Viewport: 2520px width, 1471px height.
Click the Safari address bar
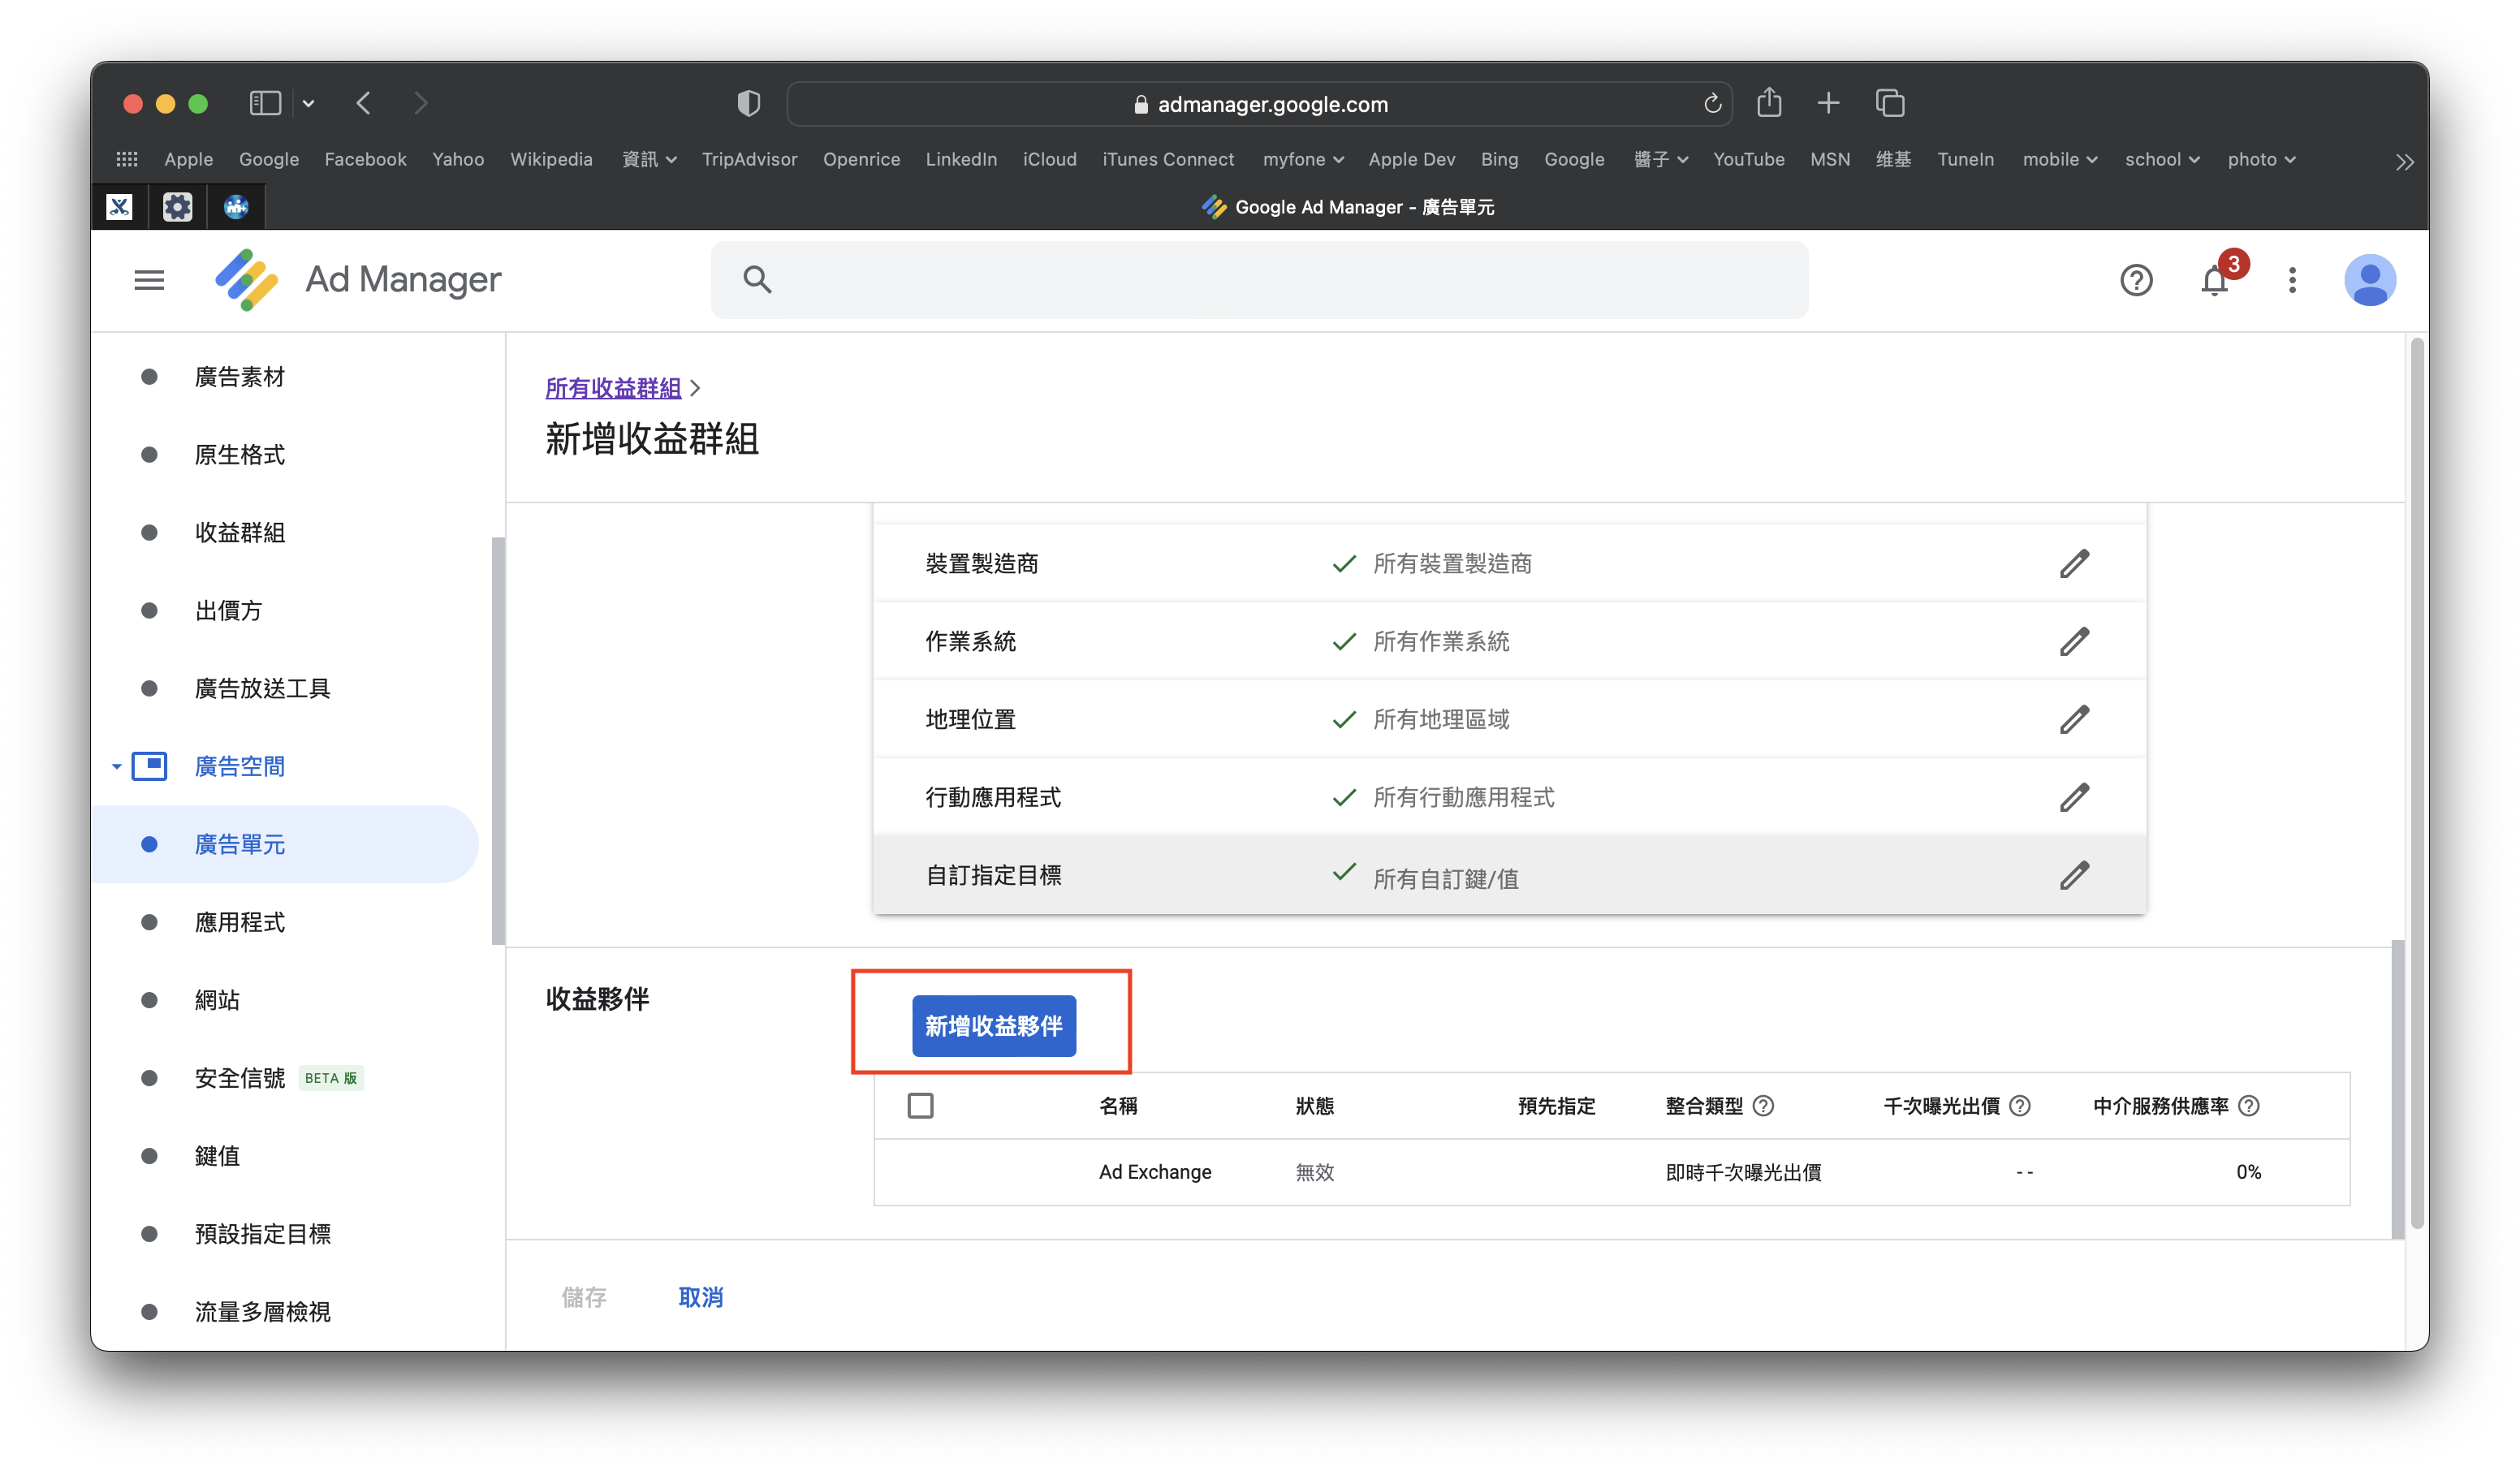(x=1259, y=104)
